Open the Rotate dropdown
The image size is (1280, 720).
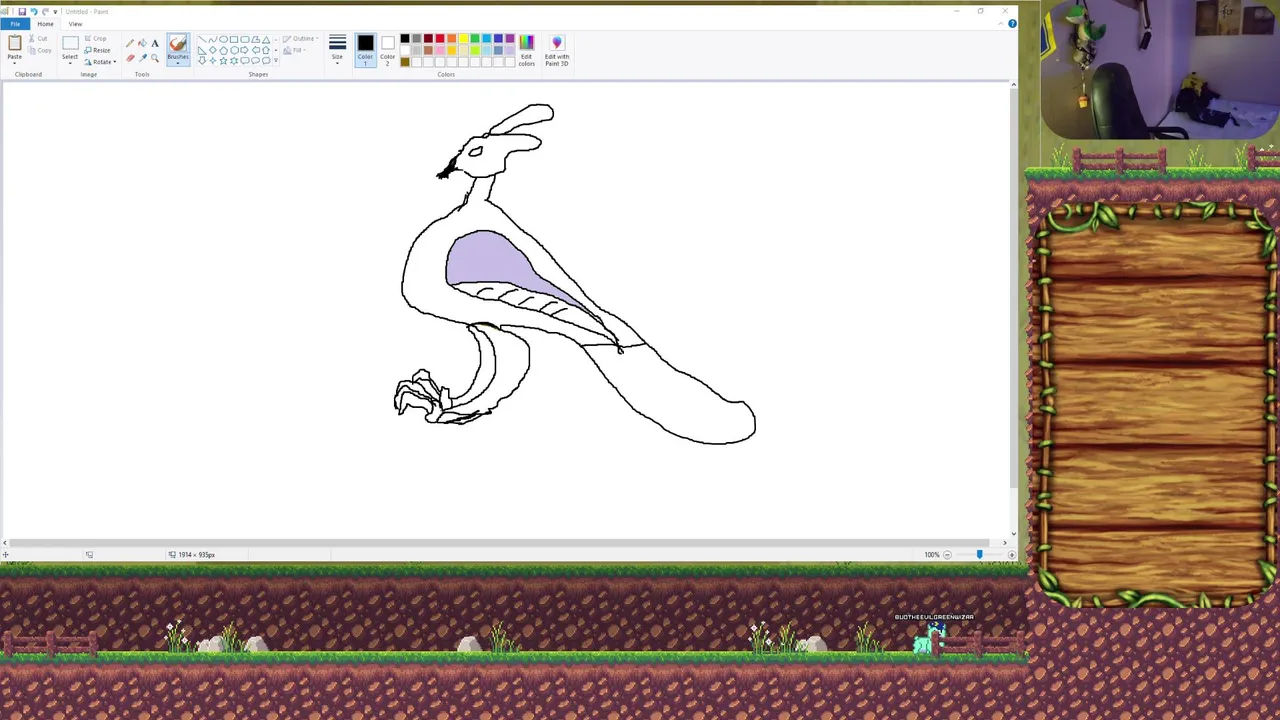point(100,62)
